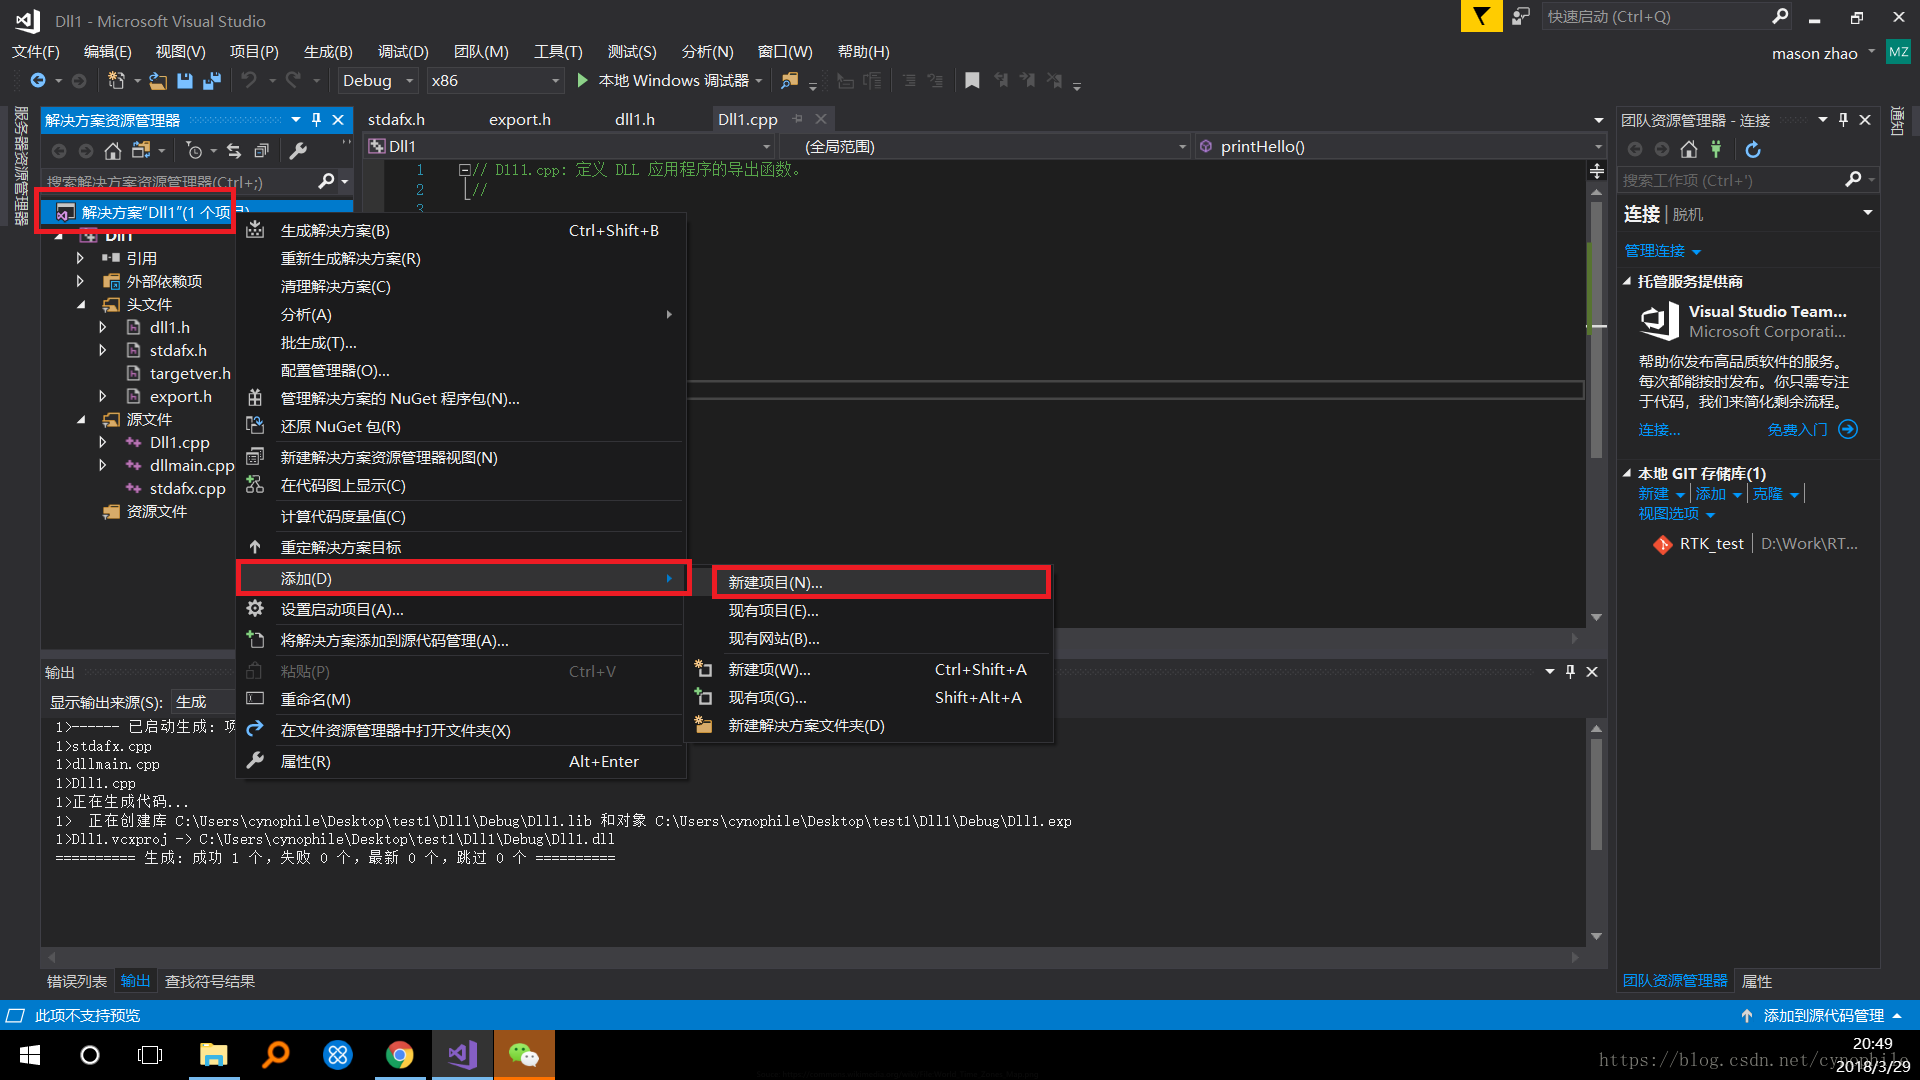
Task: Click the Team Explorer home icon
Action: pos(1689,149)
